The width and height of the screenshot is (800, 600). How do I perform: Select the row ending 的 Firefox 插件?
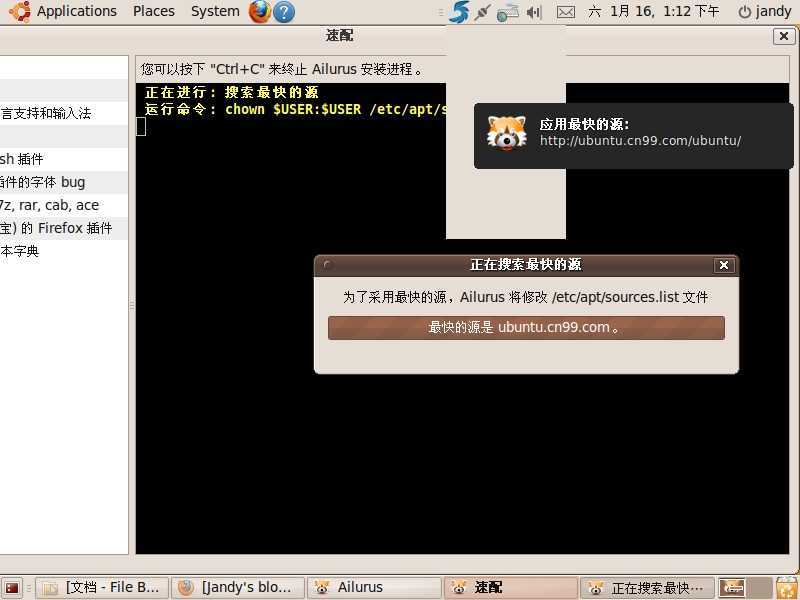point(64,228)
